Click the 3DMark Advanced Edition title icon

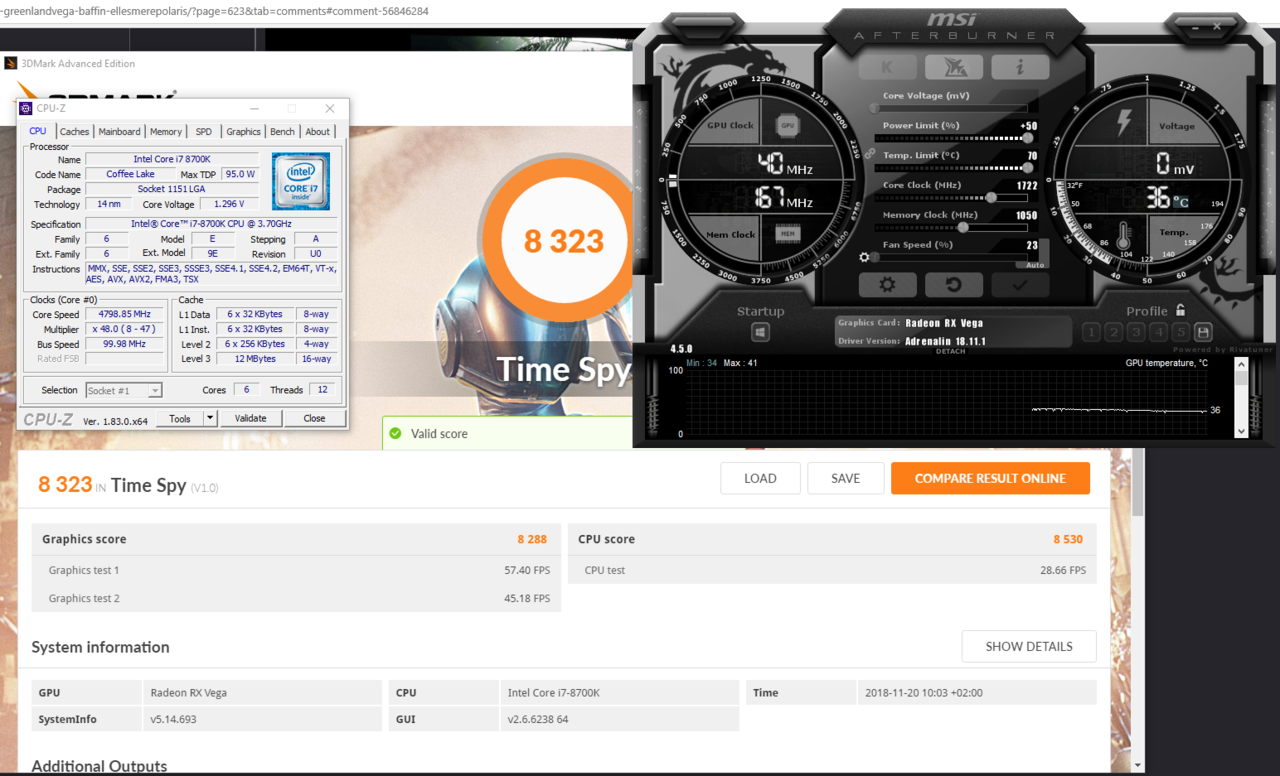coord(11,63)
